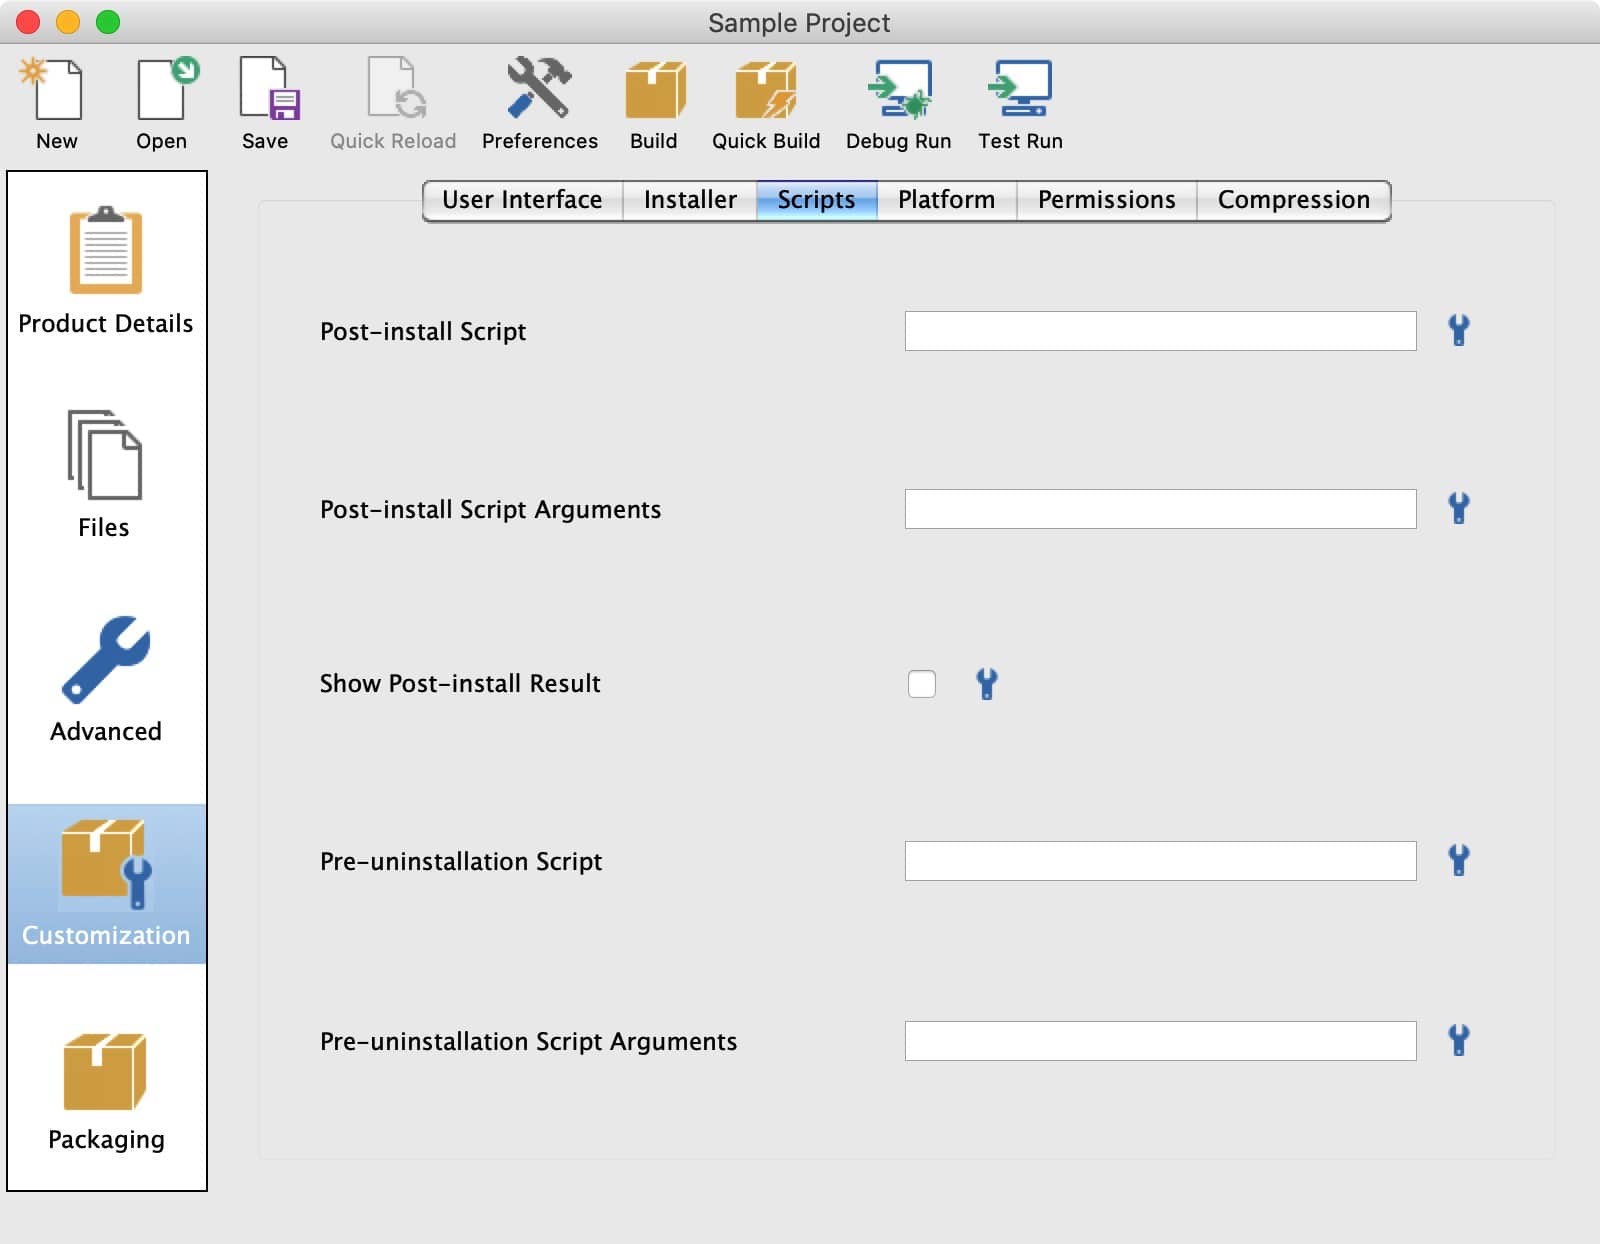The width and height of the screenshot is (1600, 1244).
Task: Enable the Show Post-install Result checkbox
Action: [922, 684]
